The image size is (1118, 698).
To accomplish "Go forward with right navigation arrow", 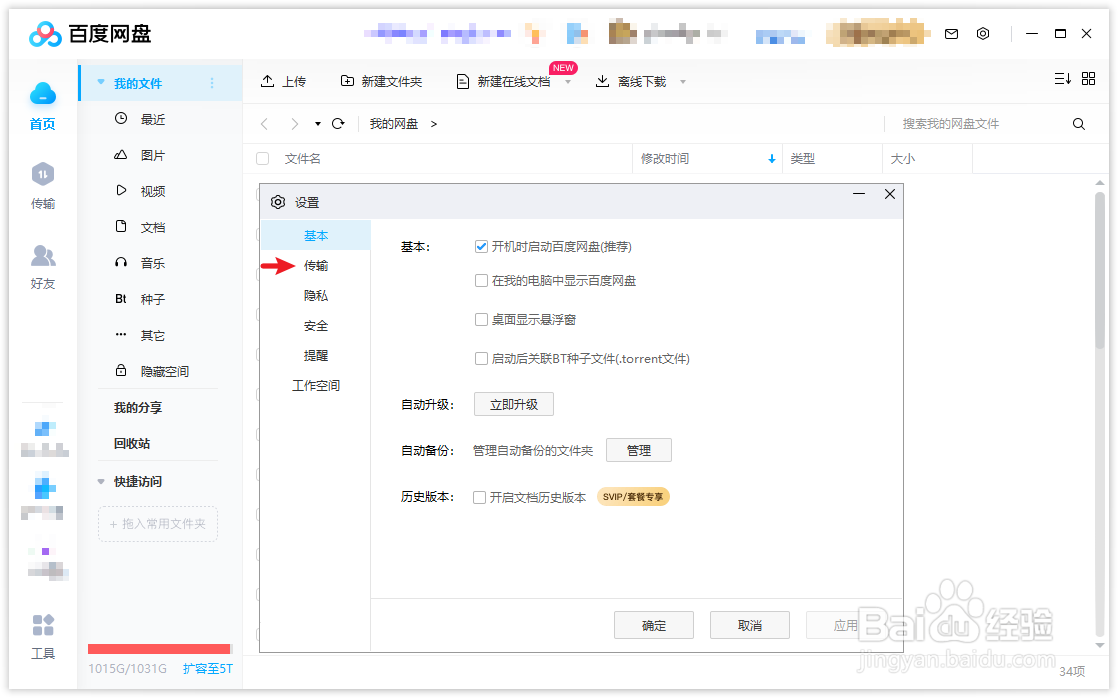I will pos(294,124).
